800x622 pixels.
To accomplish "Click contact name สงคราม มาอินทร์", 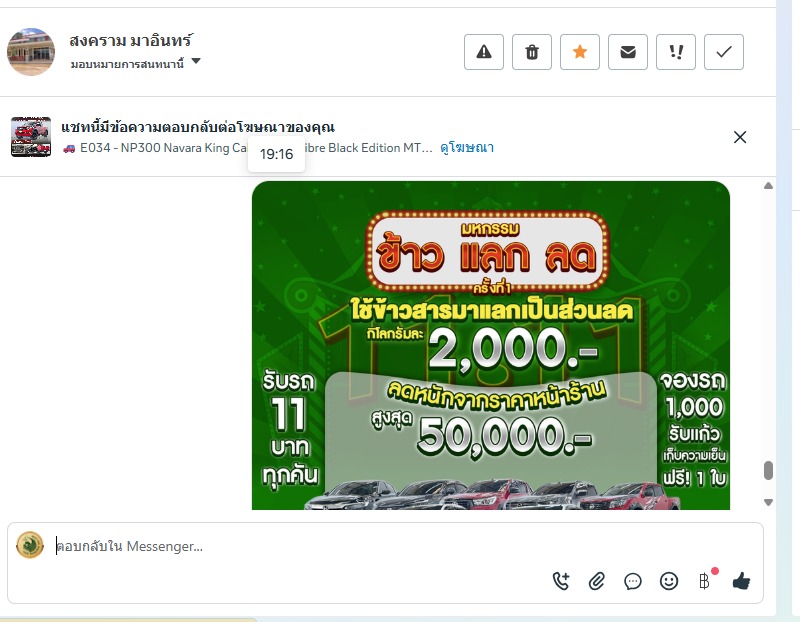I will click(x=131, y=40).
